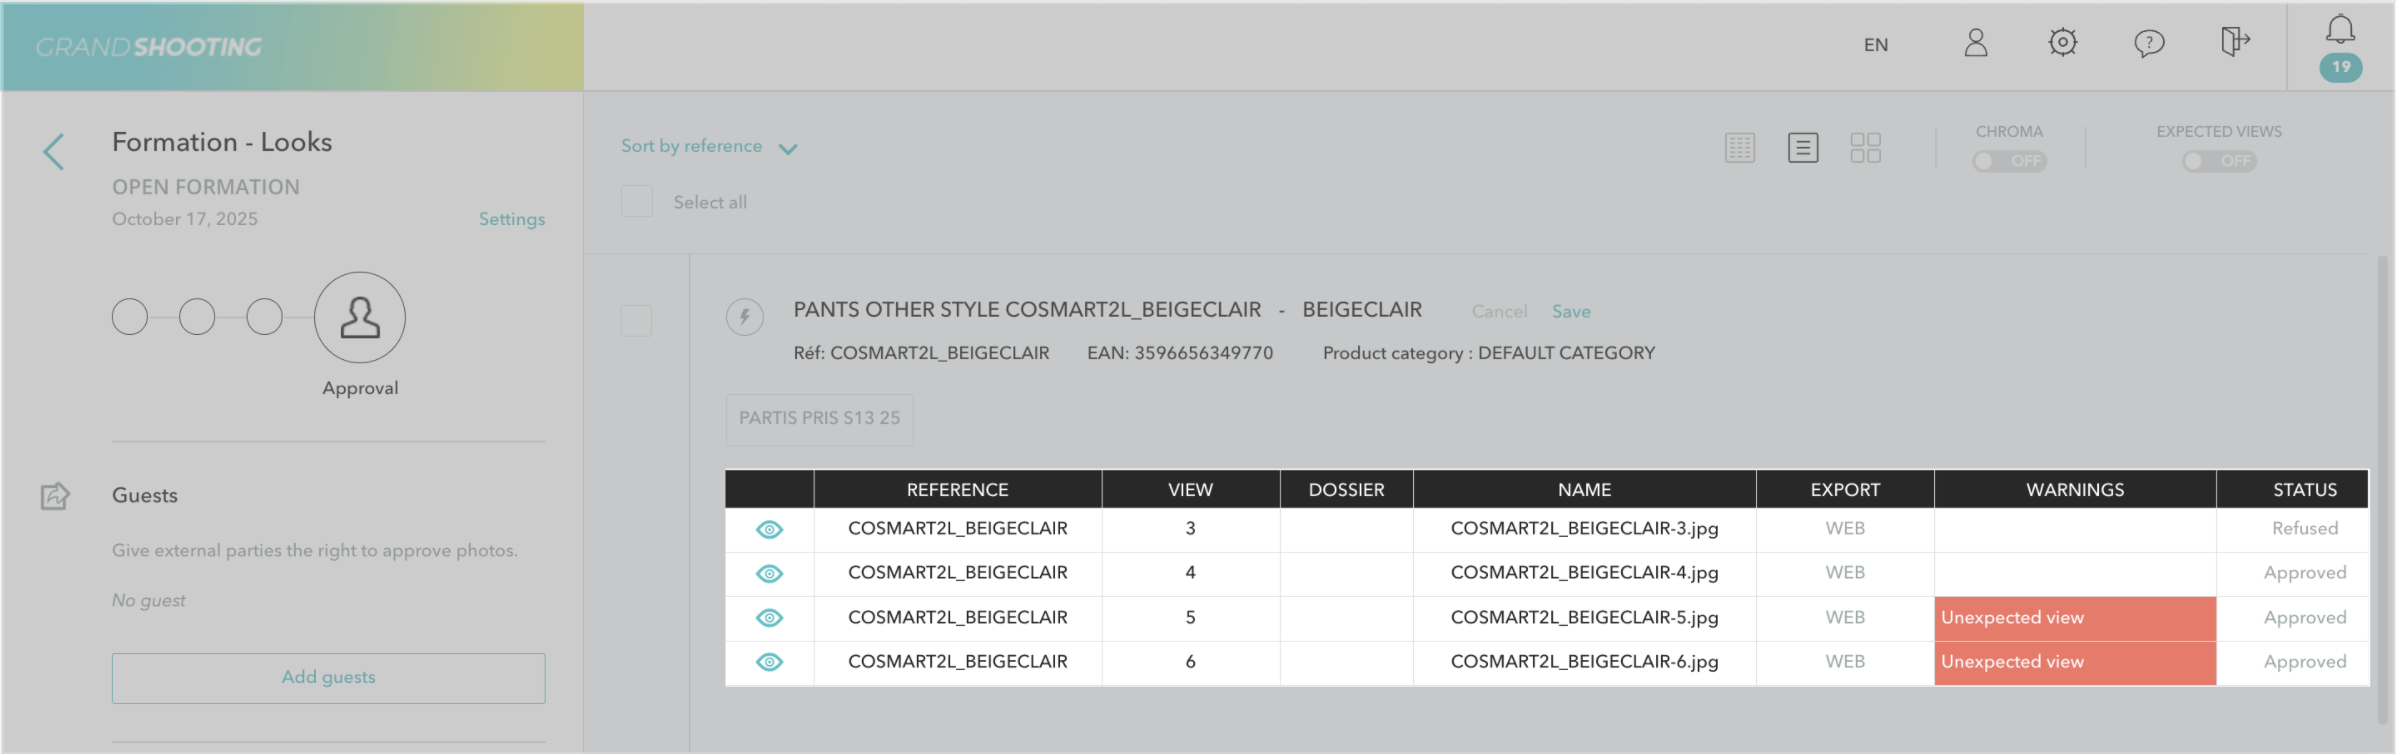Open the user profile icon

pos(1976,43)
